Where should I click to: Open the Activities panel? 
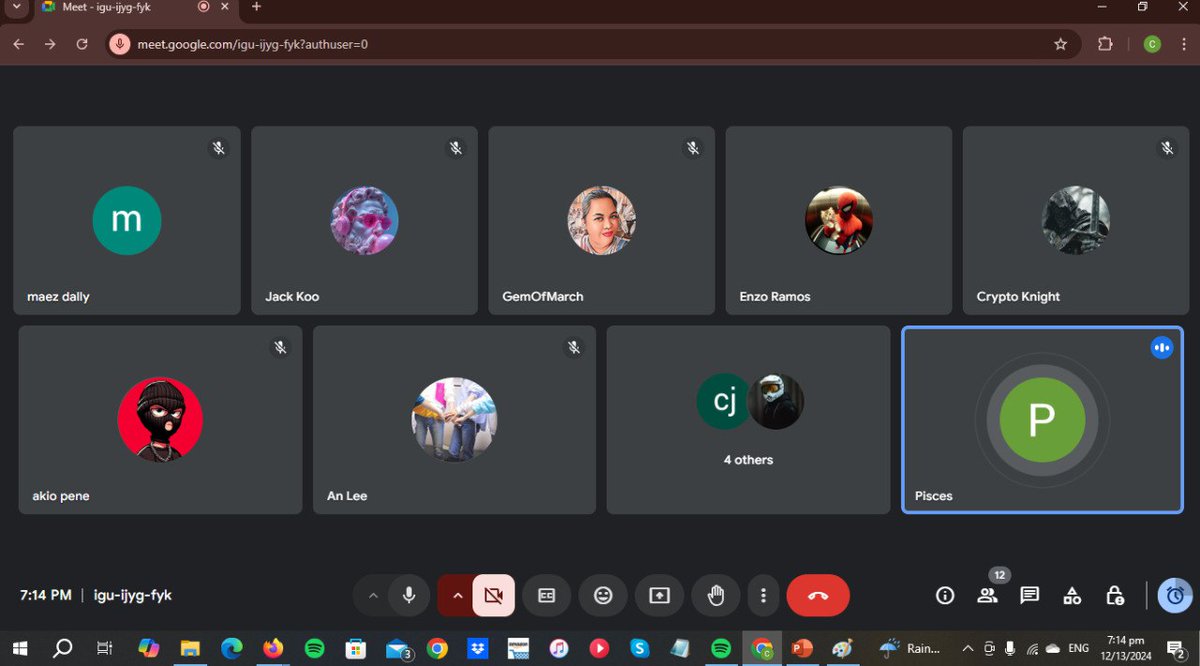(x=1072, y=595)
